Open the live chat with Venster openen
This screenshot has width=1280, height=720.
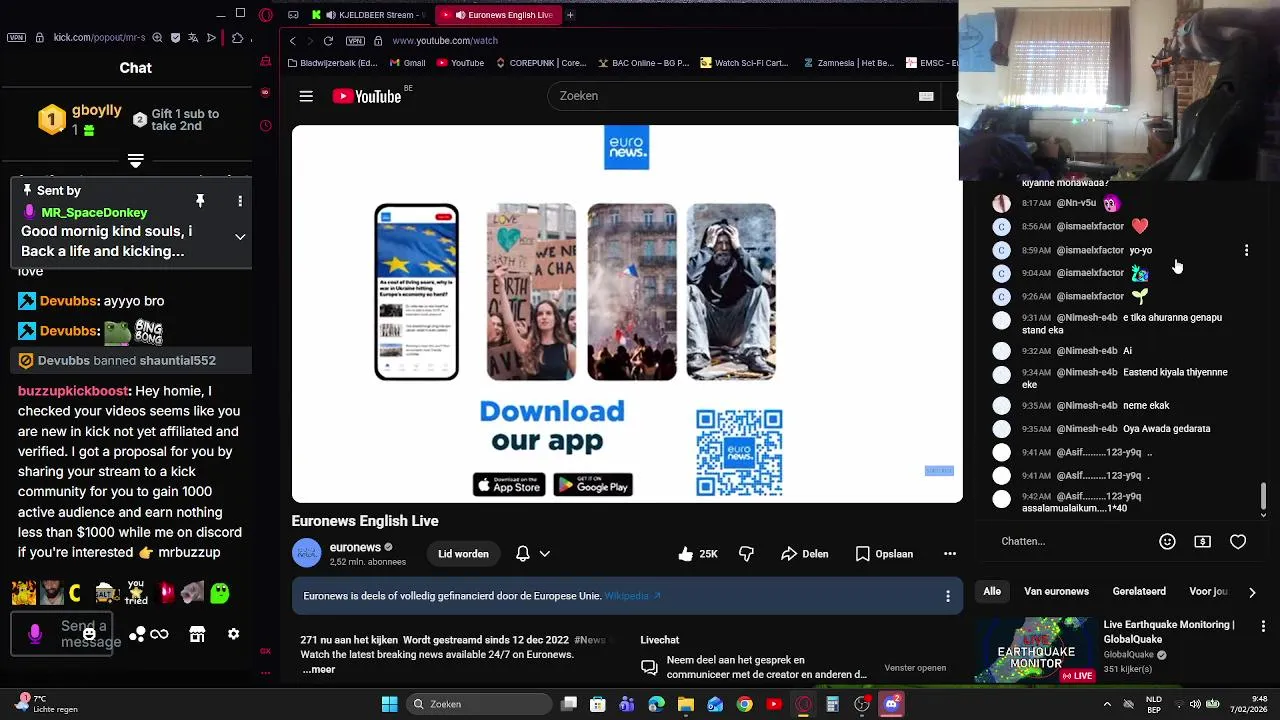pyautogui.click(x=915, y=668)
